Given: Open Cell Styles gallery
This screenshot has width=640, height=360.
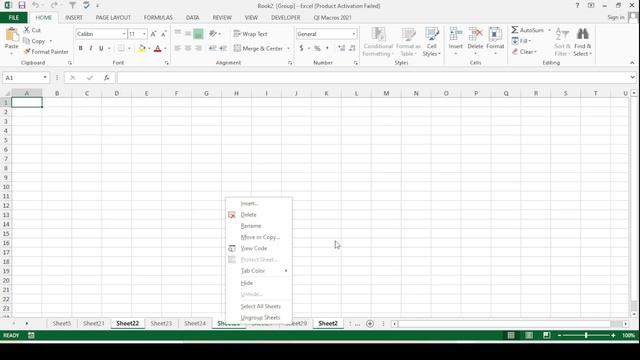Looking at the screenshot, I should 431,42.
